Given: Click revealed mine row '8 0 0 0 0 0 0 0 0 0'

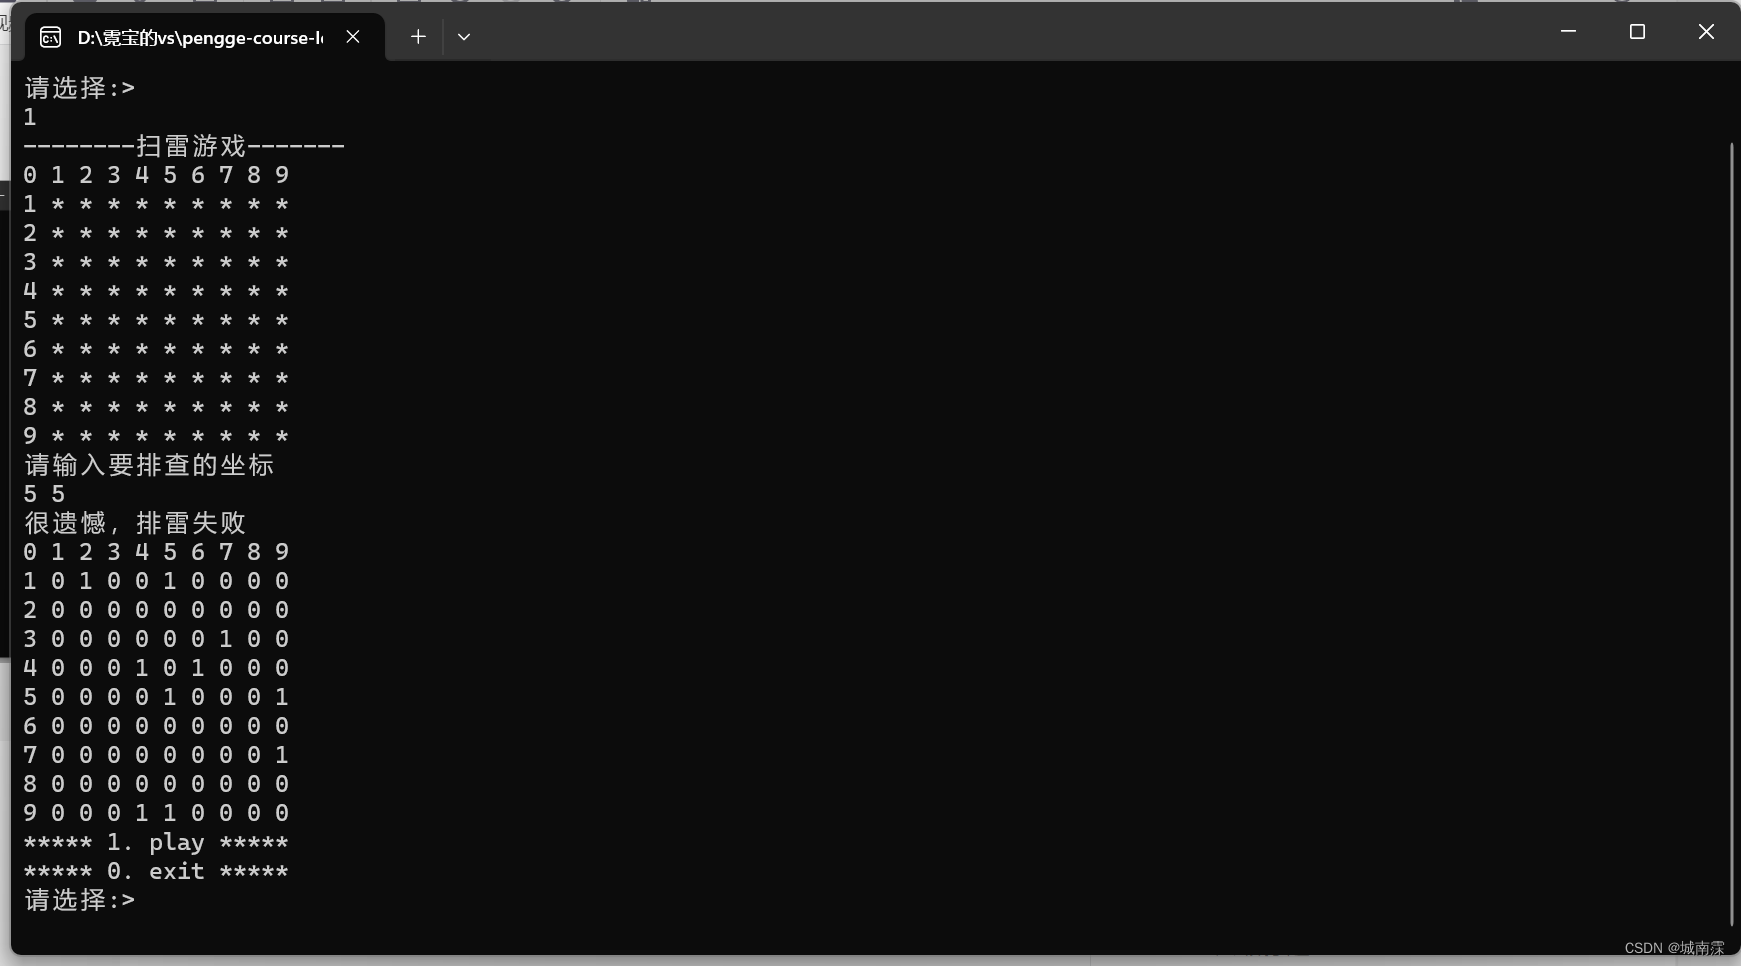Looking at the screenshot, I should (156, 784).
